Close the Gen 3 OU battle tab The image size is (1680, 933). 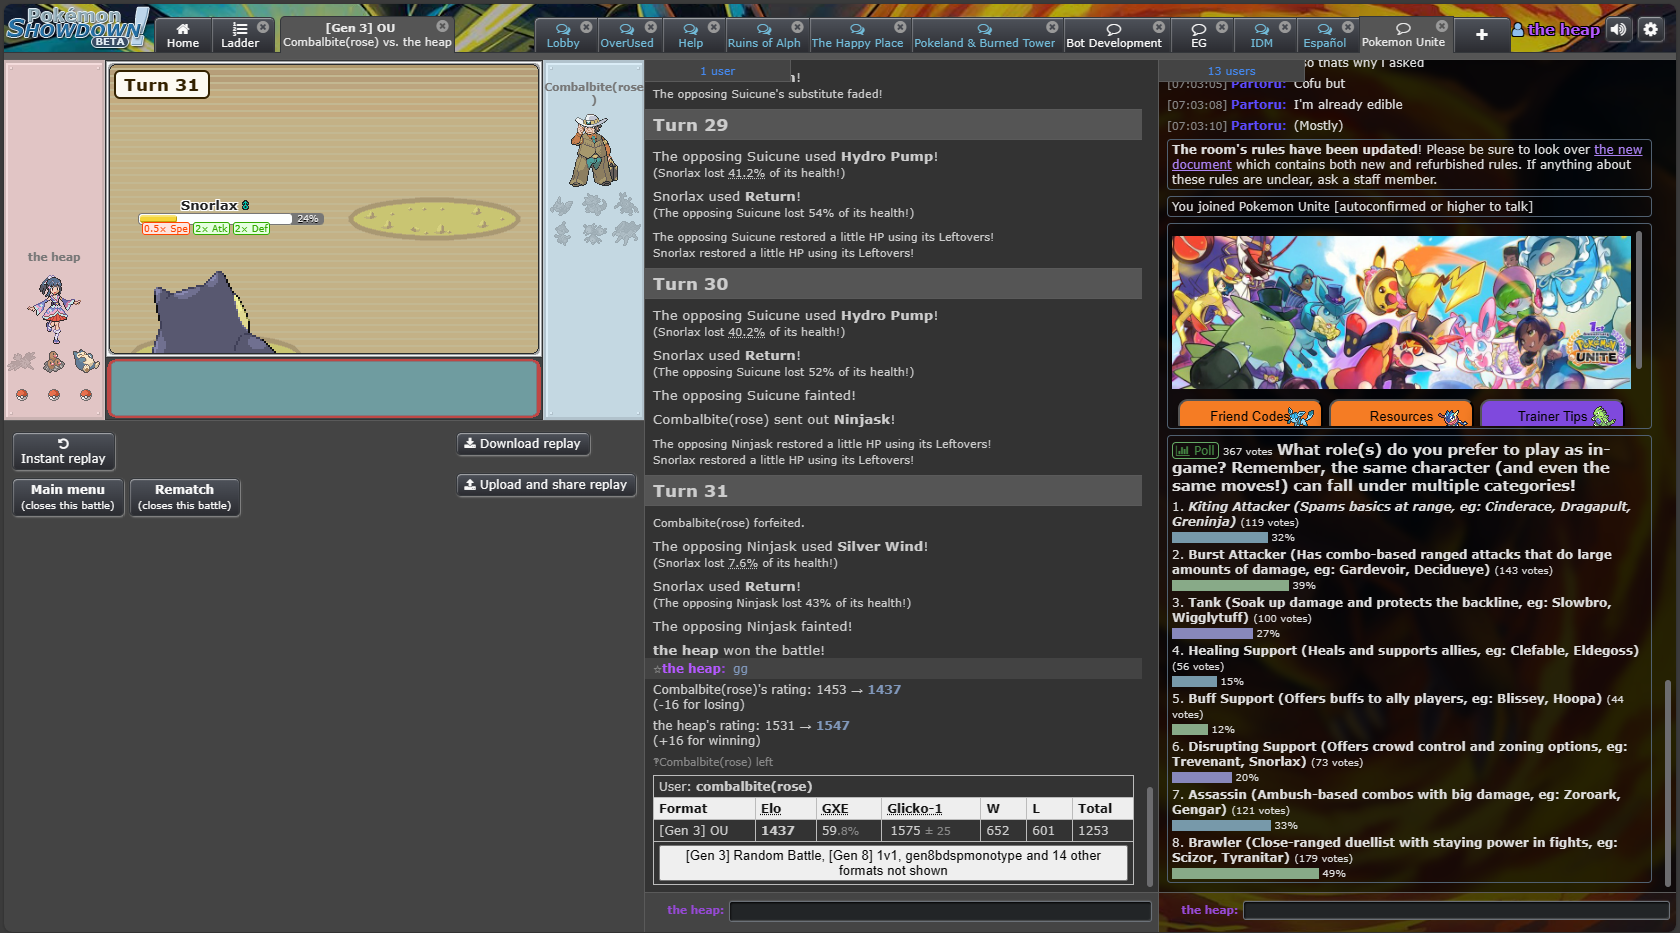pos(442,26)
